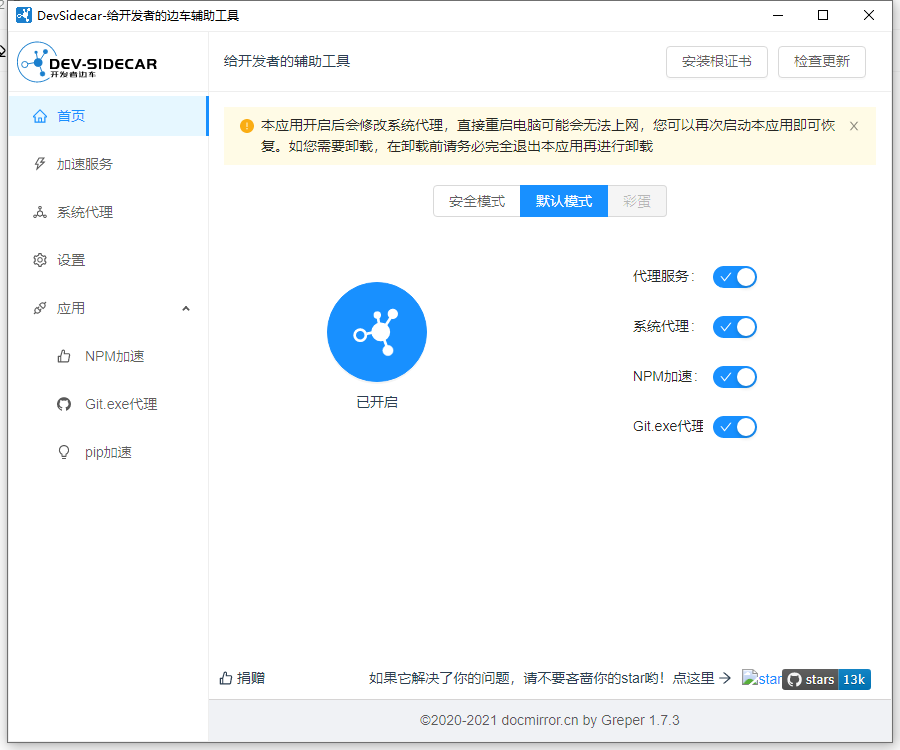The height and width of the screenshot is (750, 900).
Task: Select the 首页 home icon in sidebar
Action: pos(38,115)
